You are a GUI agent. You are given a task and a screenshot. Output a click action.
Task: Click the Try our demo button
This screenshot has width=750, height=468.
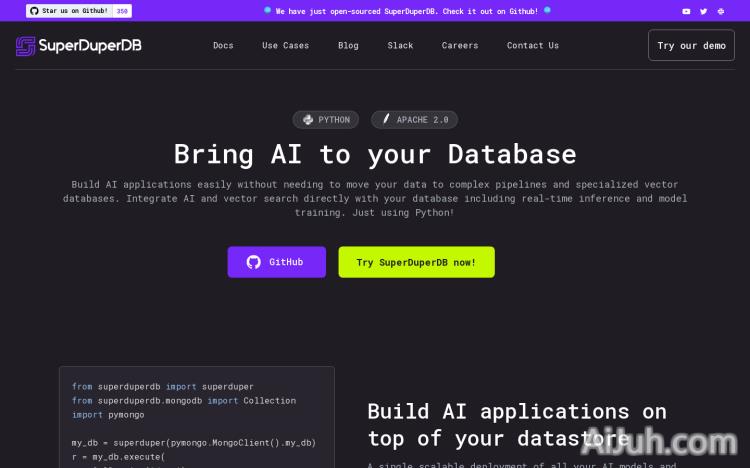pos(691,46)
